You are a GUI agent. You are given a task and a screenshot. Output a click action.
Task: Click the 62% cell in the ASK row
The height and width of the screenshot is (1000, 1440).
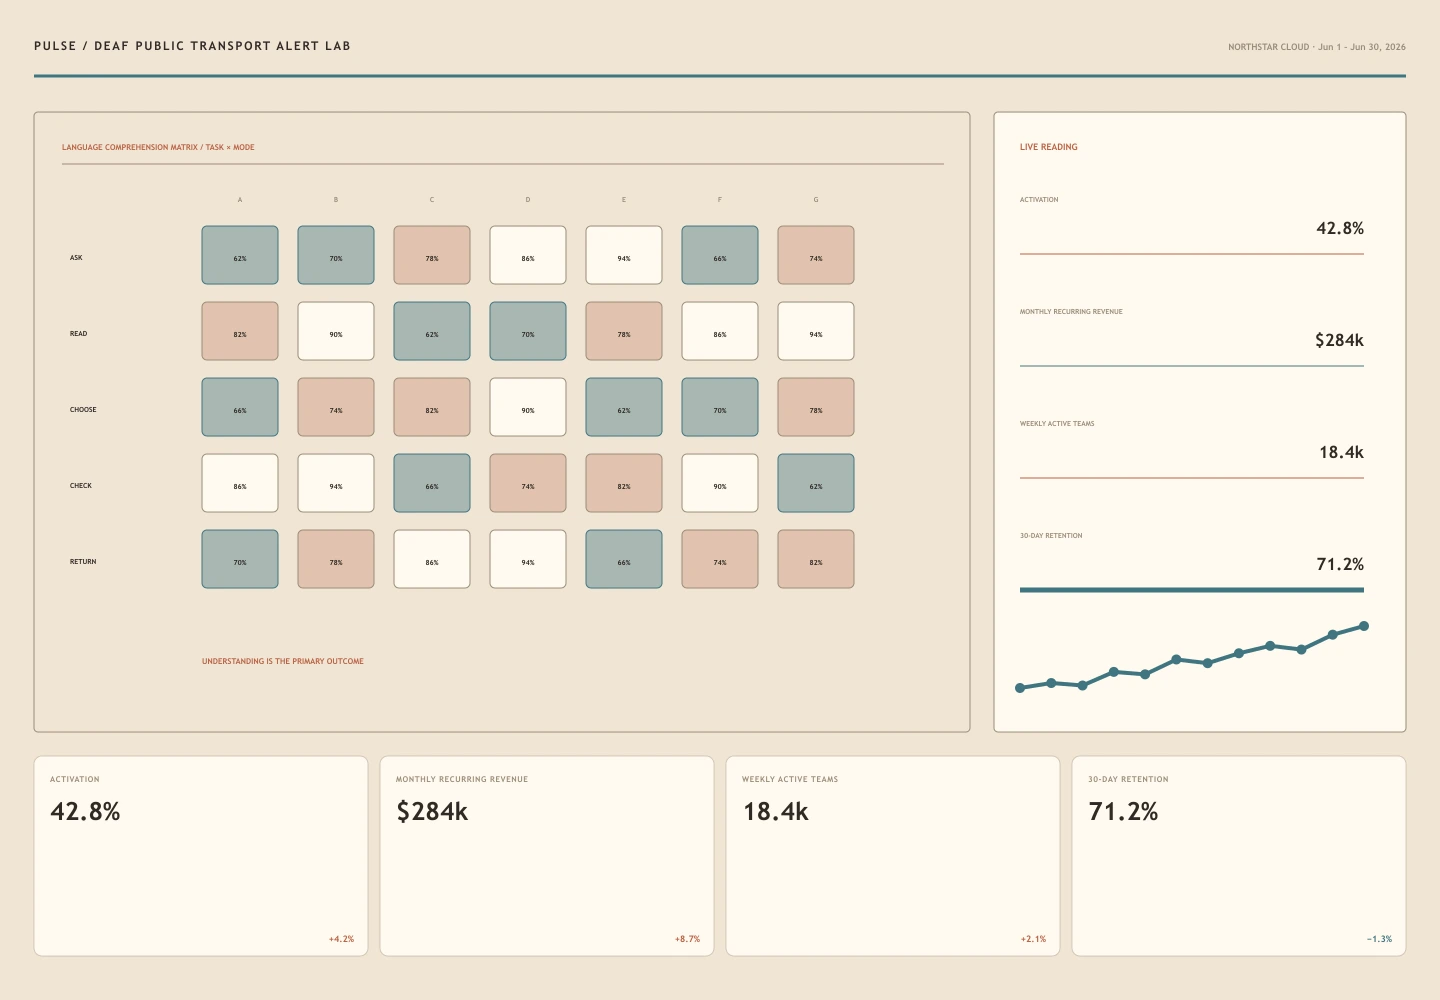(x=240, y=255)
